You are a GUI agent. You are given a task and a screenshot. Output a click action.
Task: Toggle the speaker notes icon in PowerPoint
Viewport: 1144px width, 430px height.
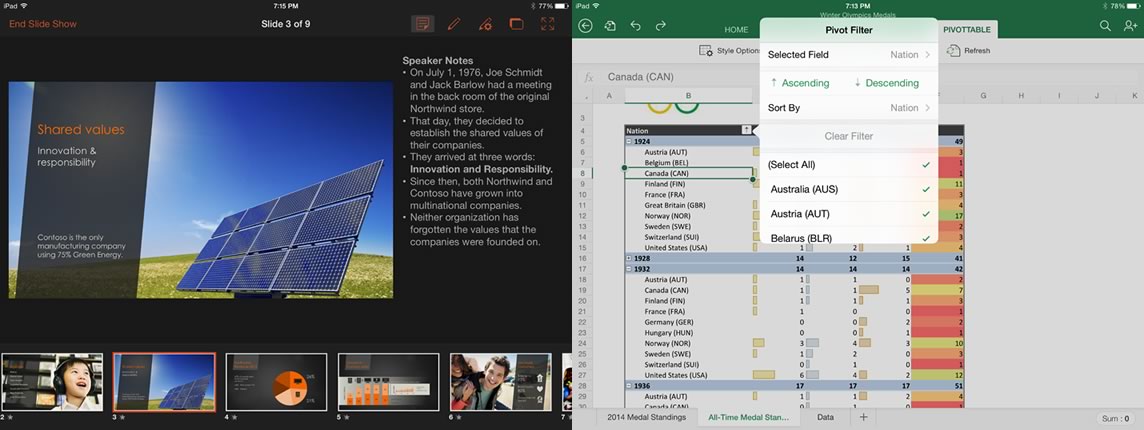point(422,24)
